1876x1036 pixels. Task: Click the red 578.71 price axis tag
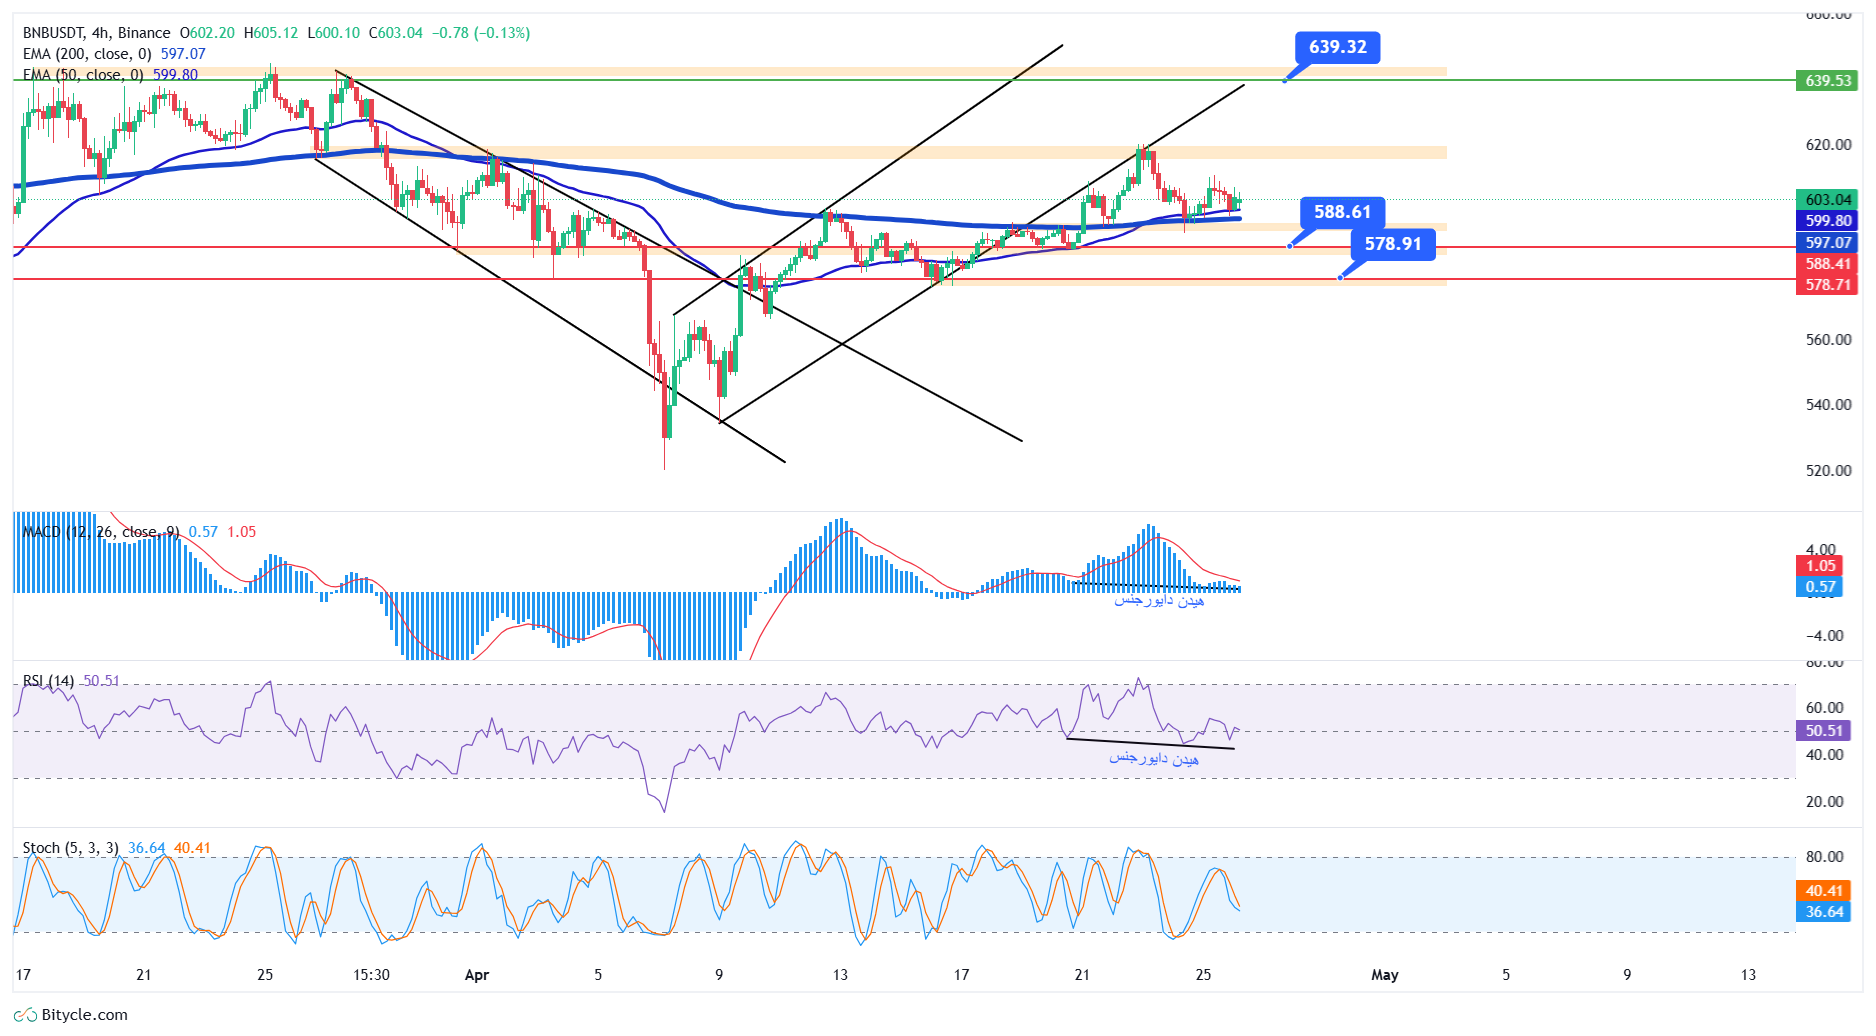coord(1827,285)
